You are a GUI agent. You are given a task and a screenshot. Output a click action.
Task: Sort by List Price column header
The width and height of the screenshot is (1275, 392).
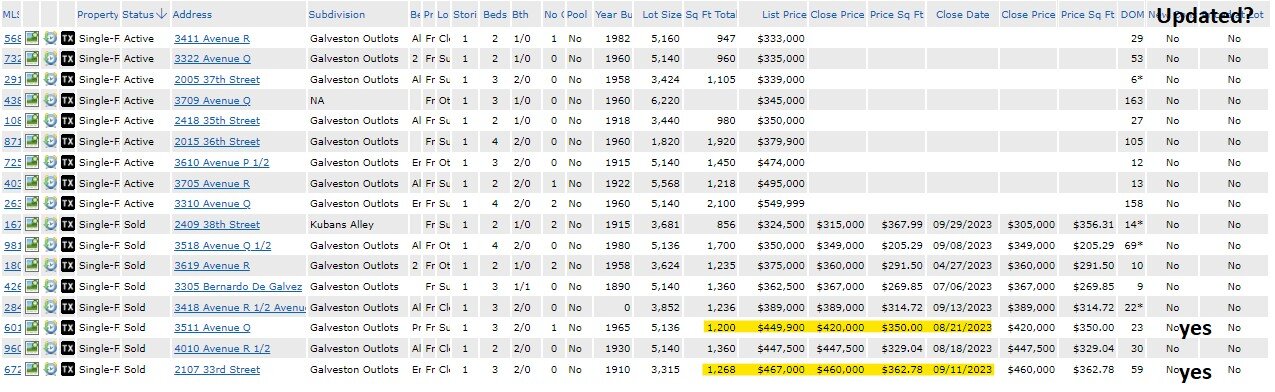click(x=783, y=15)
